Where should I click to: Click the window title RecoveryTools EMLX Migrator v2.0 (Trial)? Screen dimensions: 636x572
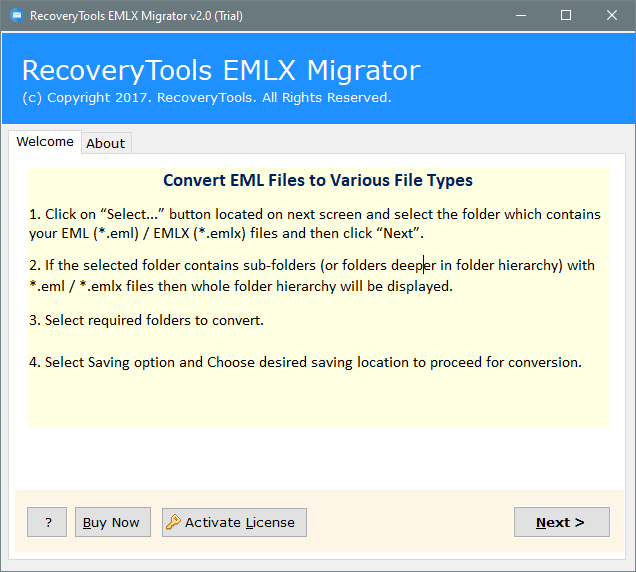(136, 16)
